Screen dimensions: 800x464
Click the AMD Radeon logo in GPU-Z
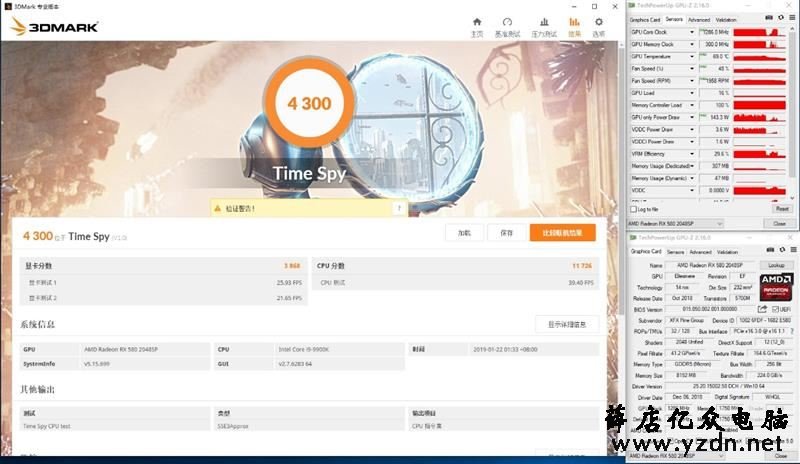point(776,287)
